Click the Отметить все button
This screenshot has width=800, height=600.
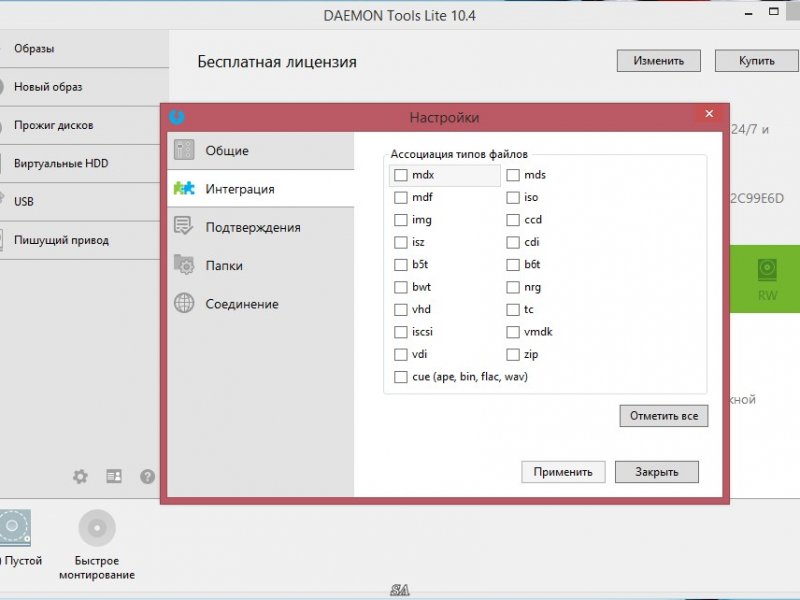coord(664,416)
